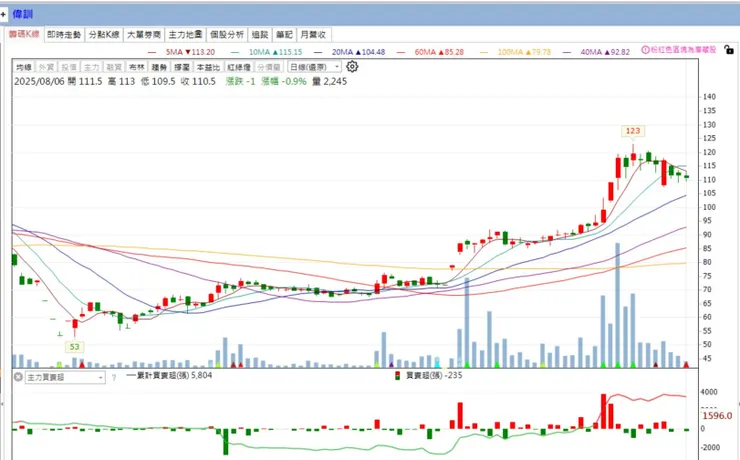Click the 140 price axis label

[709, 97]
